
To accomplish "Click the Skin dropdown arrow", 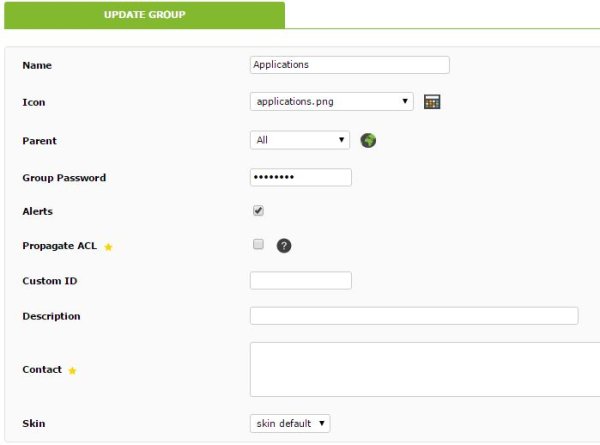I will click(x=322, y=424).
